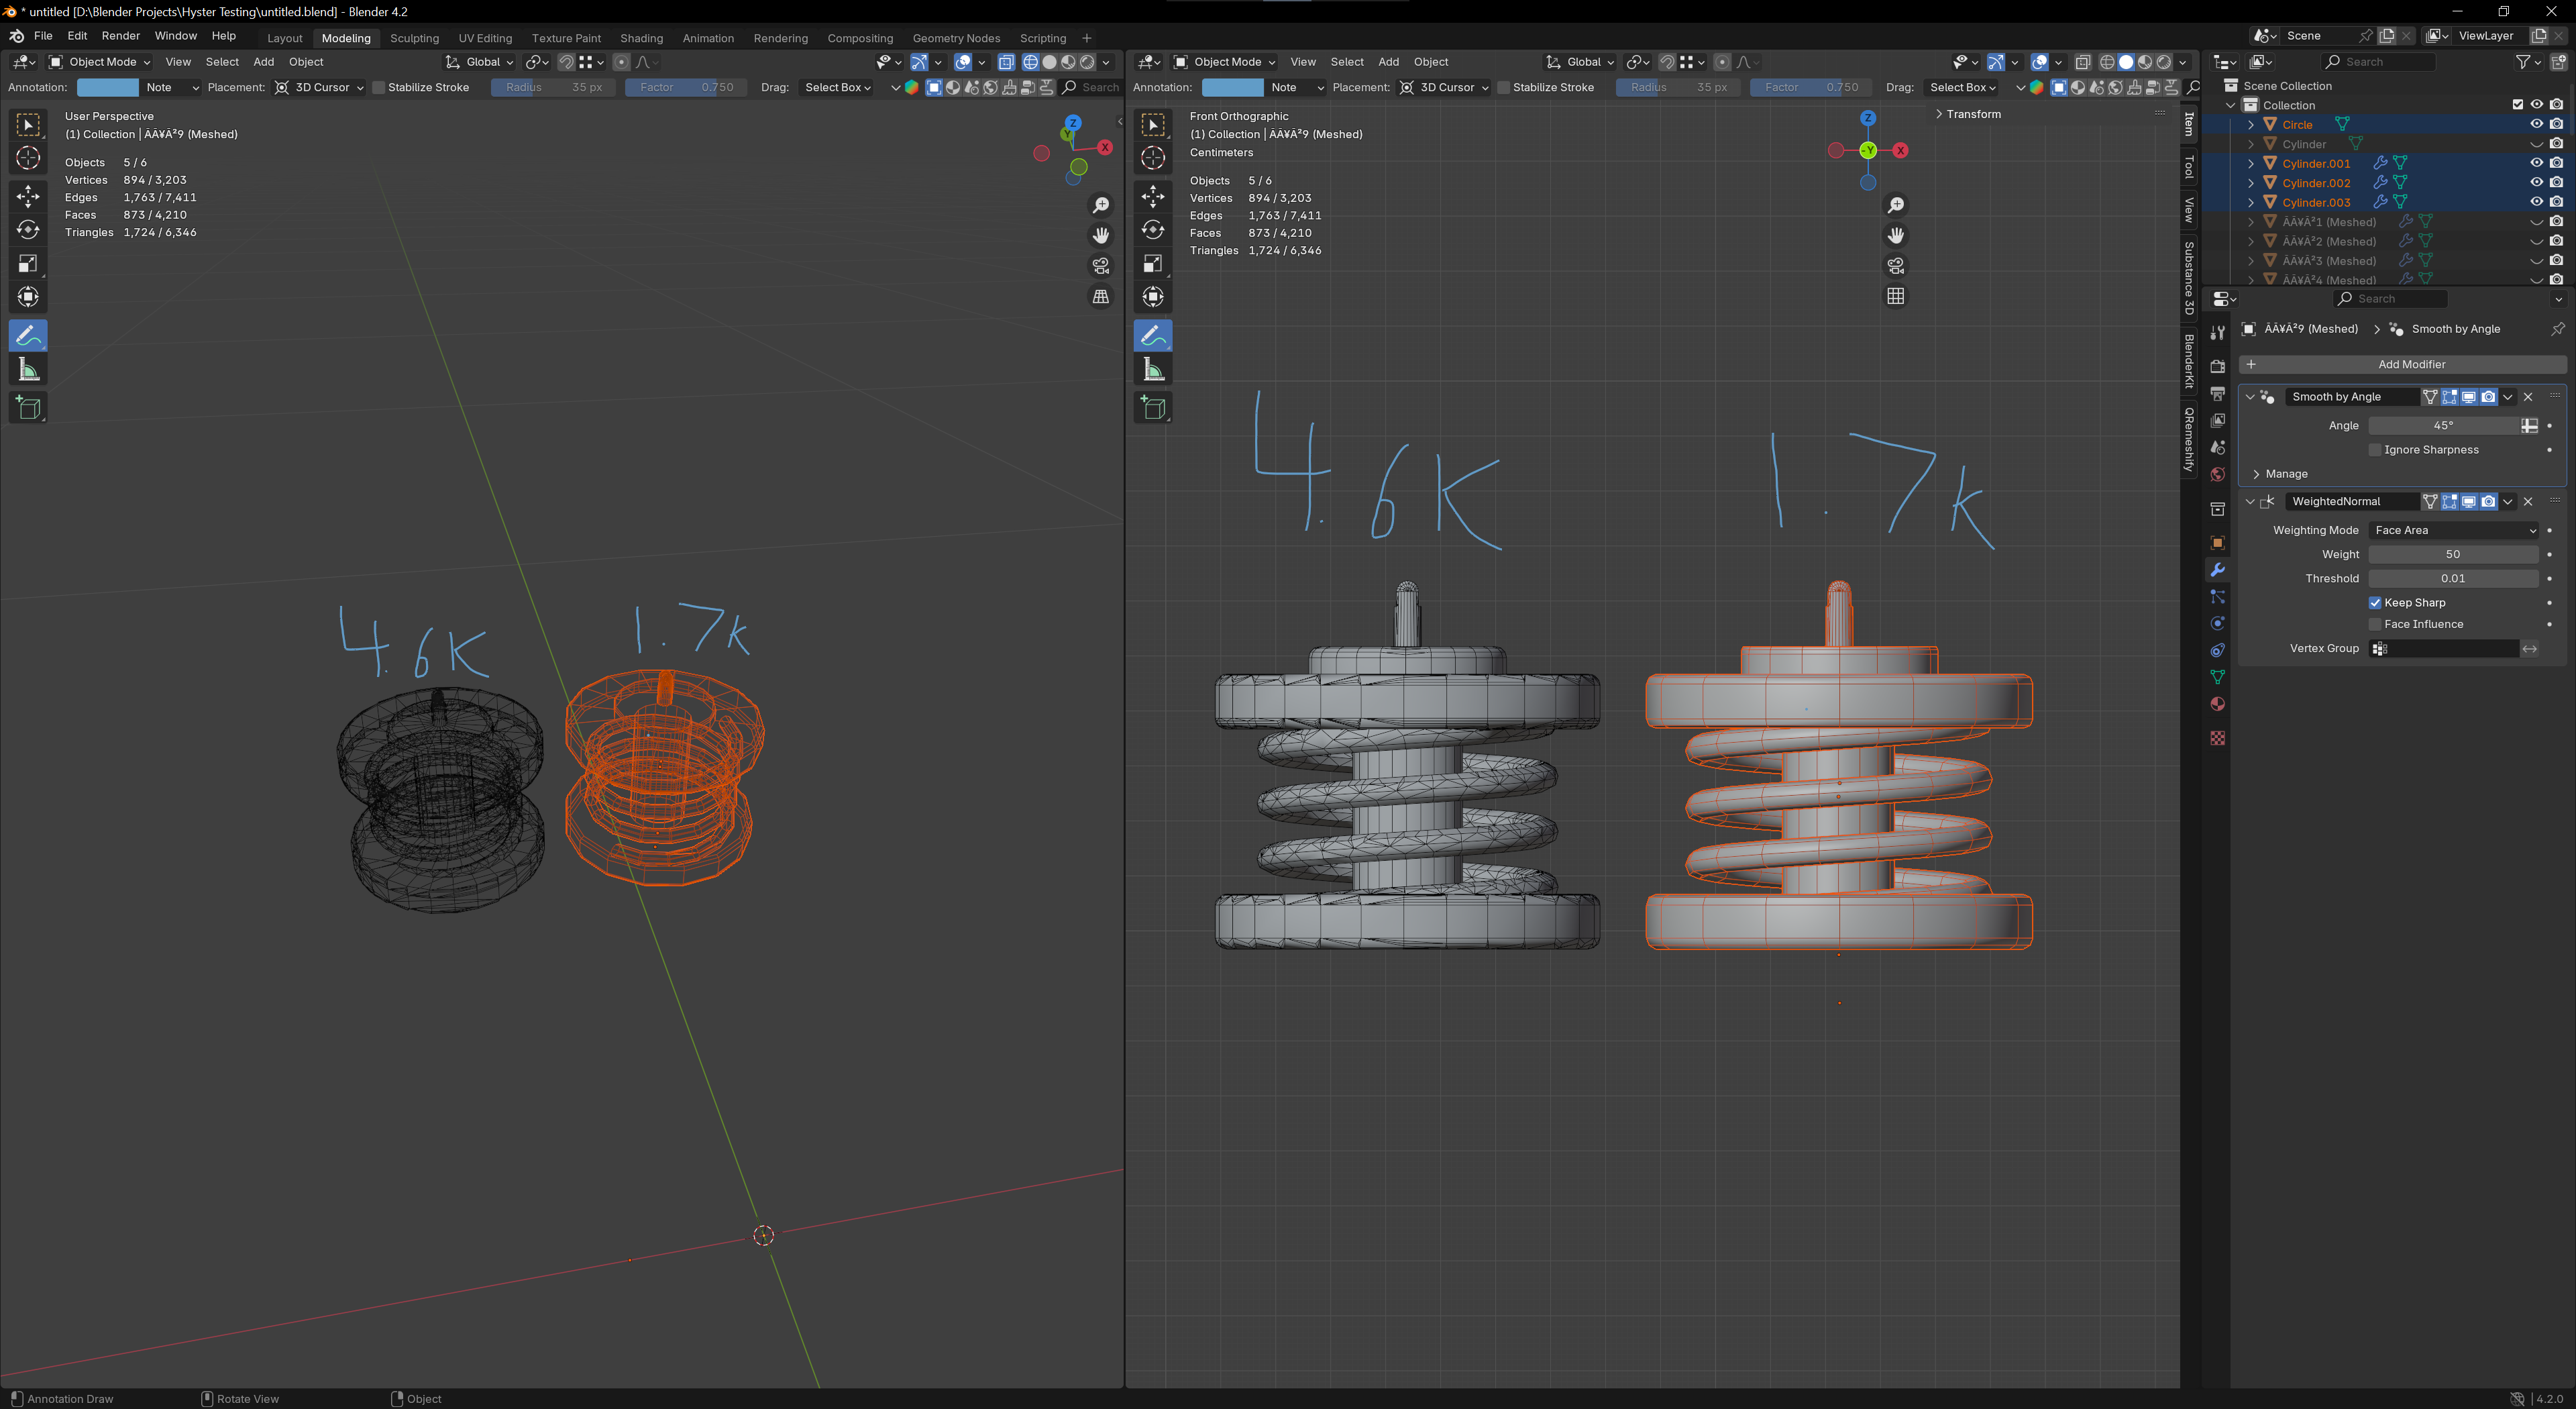
Task: Select the Rotate tool in right viewport
Action: pos(1153,230)
